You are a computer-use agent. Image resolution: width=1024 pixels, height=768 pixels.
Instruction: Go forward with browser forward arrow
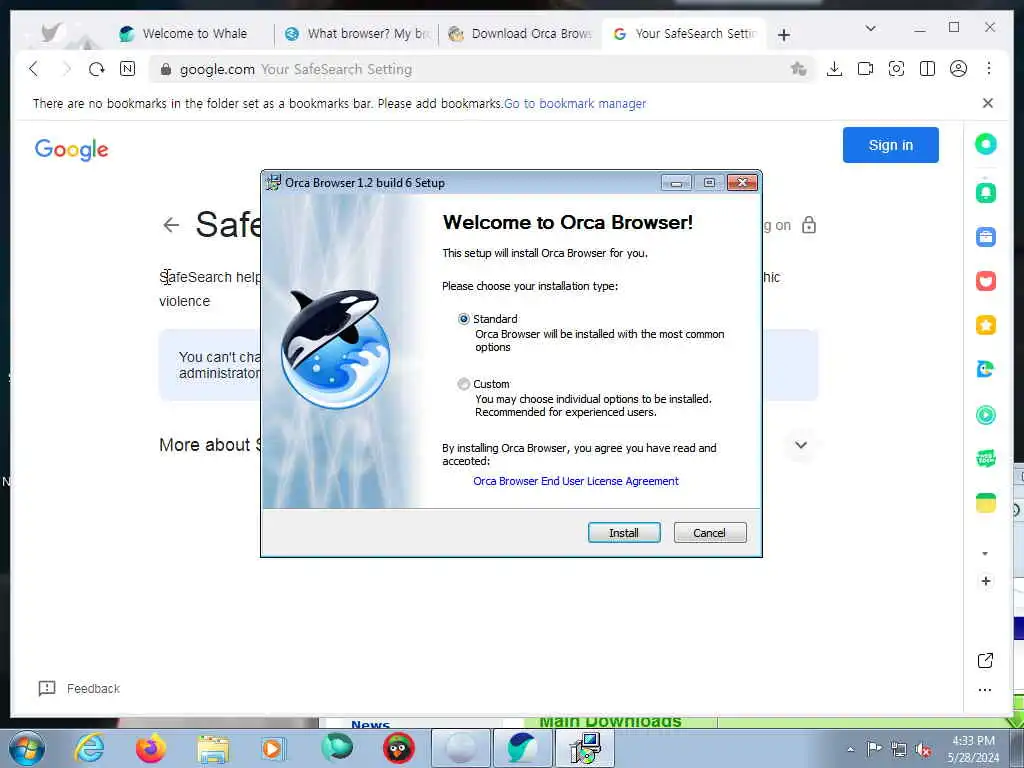(65, 69)
